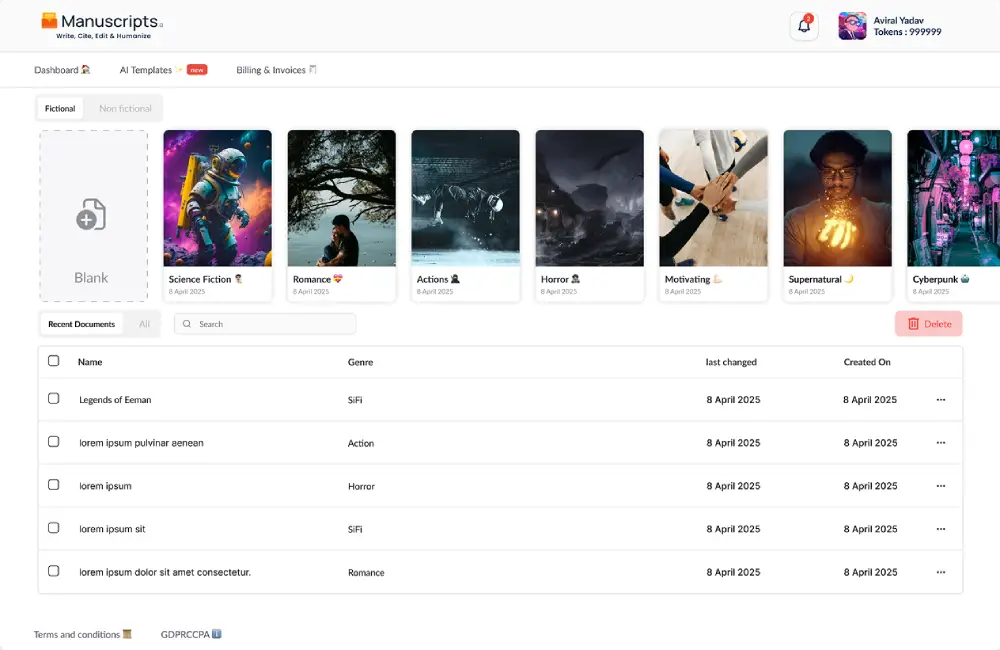Expand options for lorem ipsum sit row
Image resolution: width=1000 pixels, height=650 pixels.
pyautogui.click(x=940, y=529)
